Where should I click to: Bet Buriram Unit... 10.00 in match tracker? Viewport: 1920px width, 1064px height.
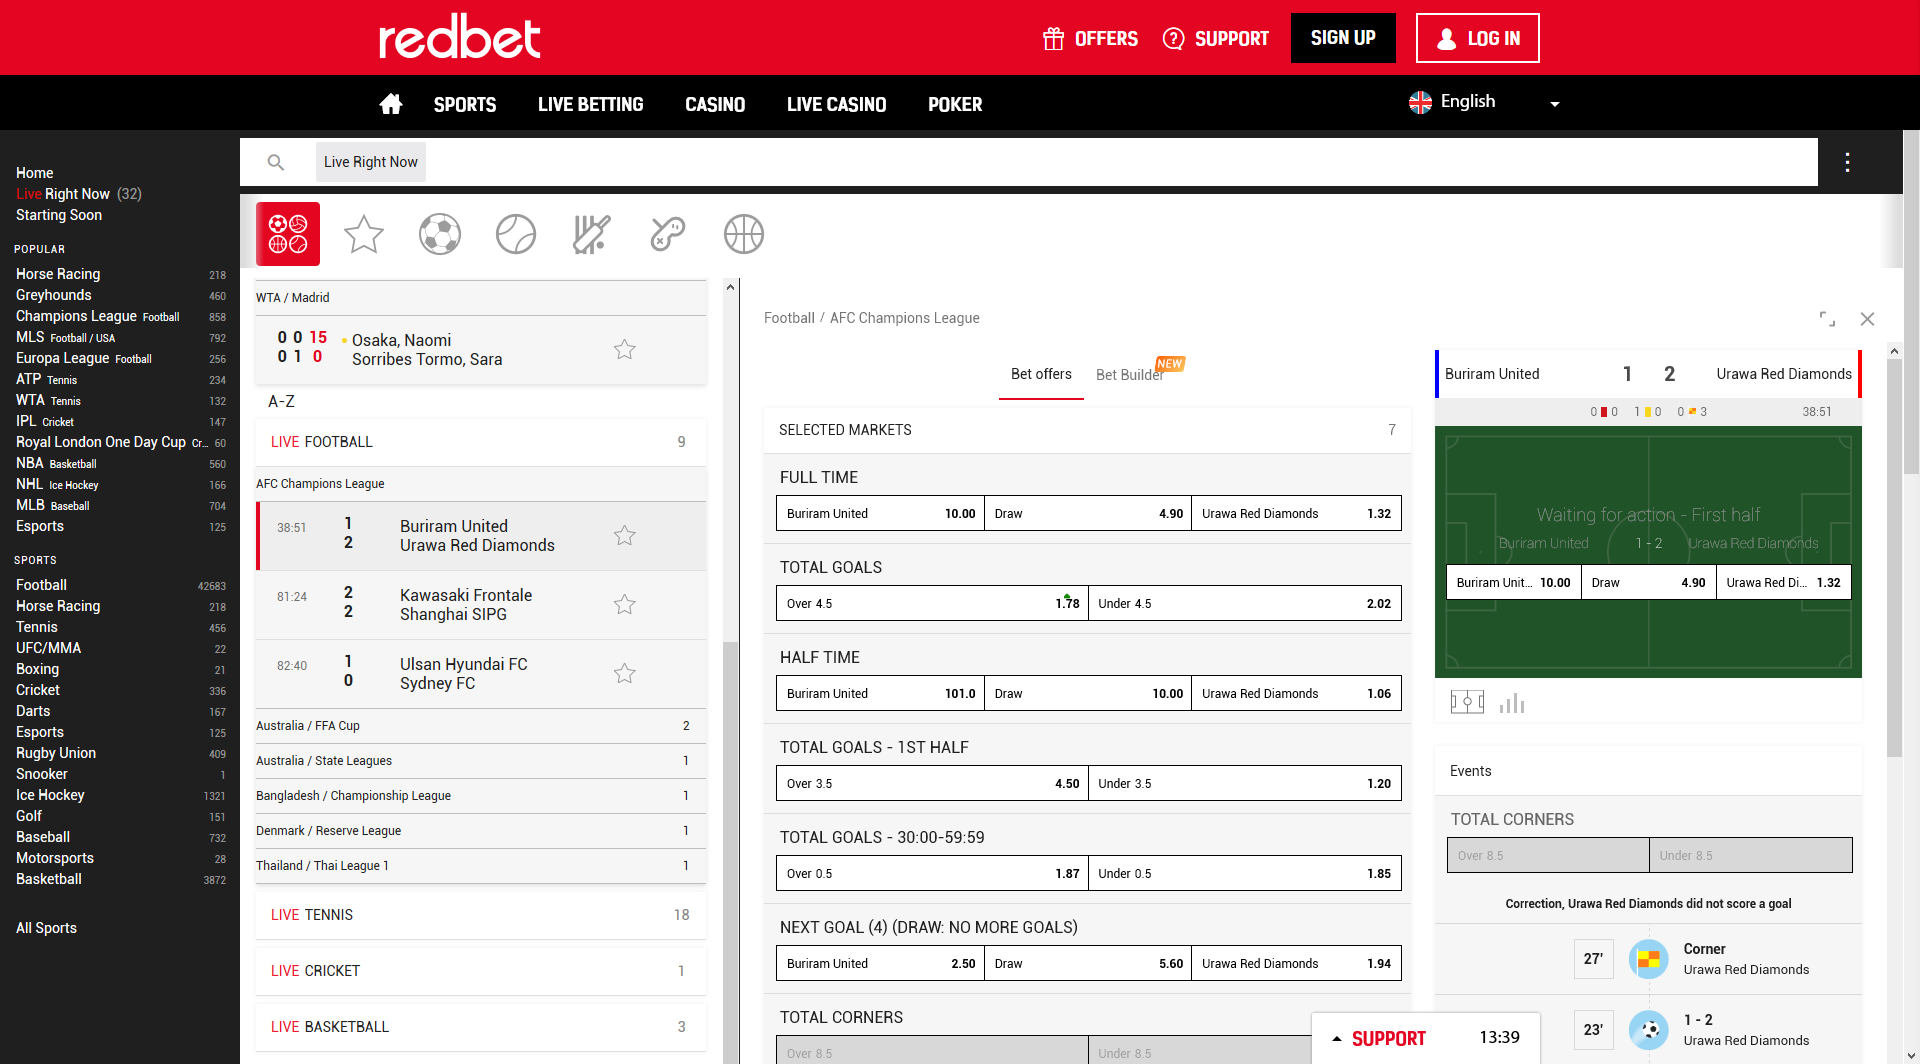1514,583
